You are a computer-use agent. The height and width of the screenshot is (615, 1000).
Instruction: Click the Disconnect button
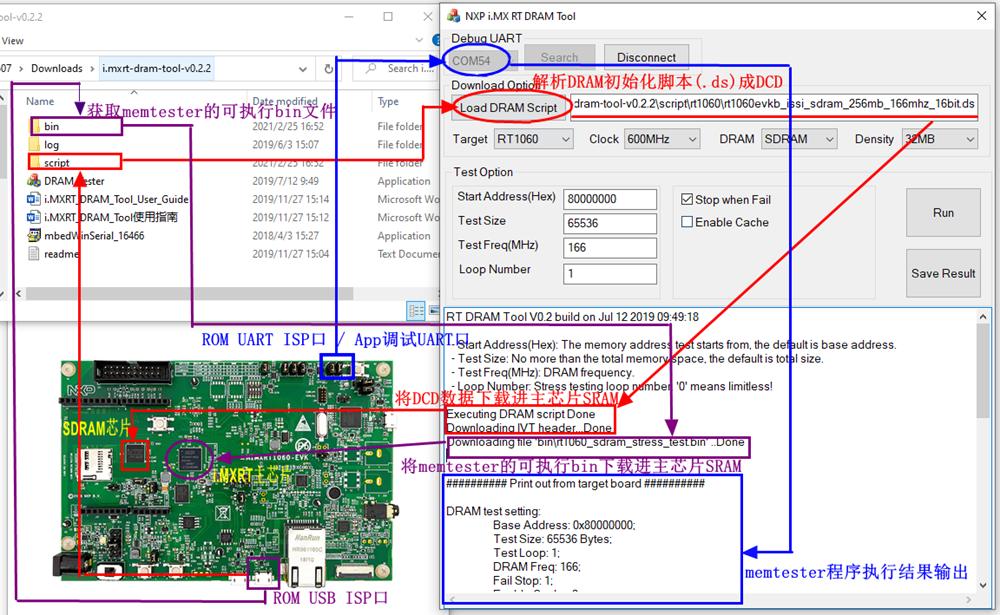(646, 57)
